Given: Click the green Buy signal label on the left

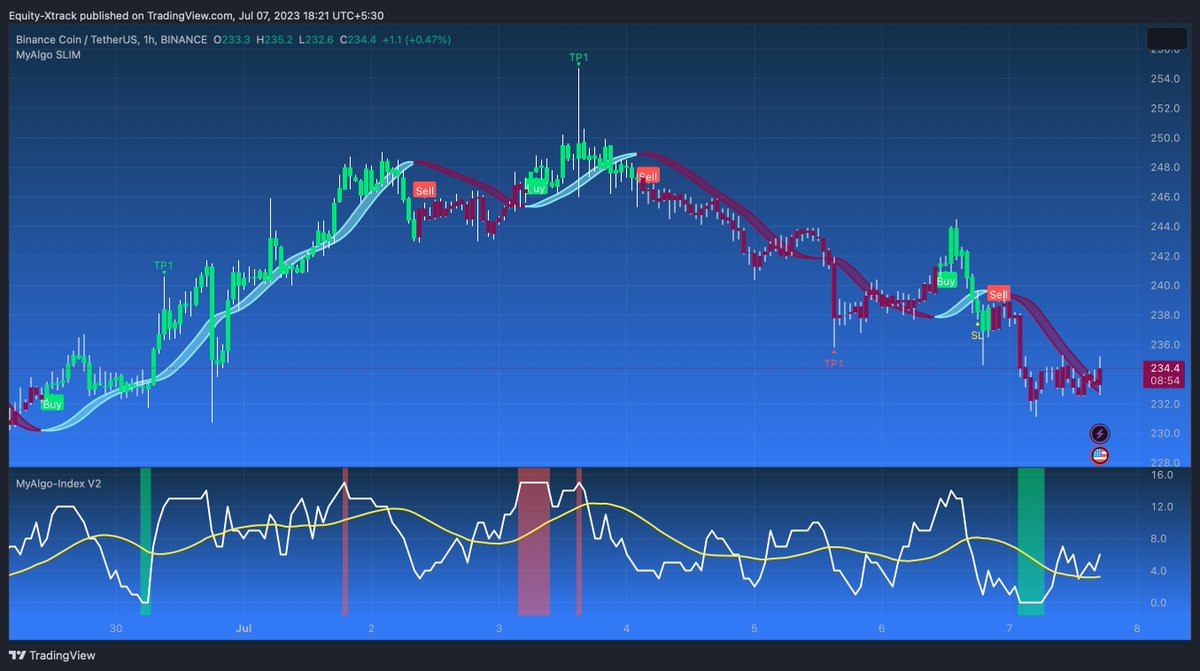Looking at the screenshot, I should 51,403.
